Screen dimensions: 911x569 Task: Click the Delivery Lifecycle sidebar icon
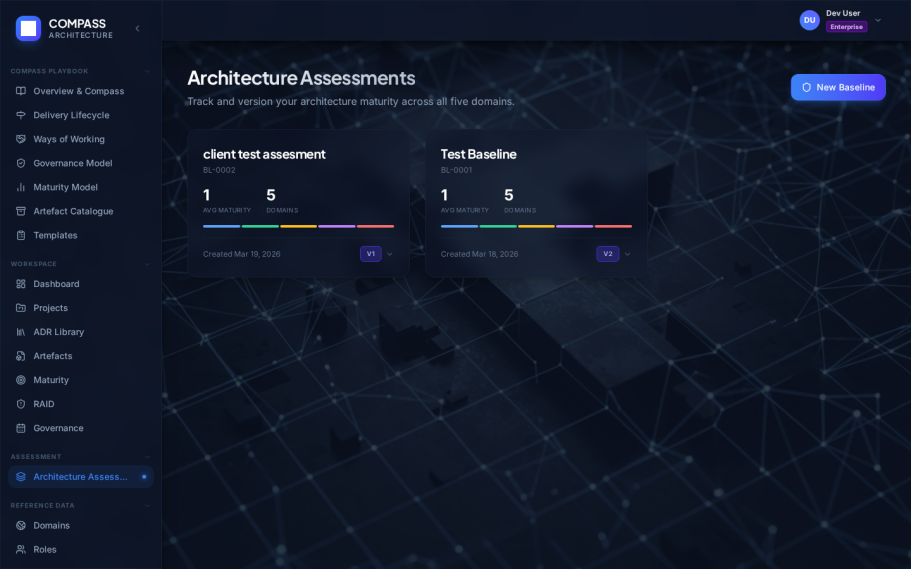(x=21, y=115)
